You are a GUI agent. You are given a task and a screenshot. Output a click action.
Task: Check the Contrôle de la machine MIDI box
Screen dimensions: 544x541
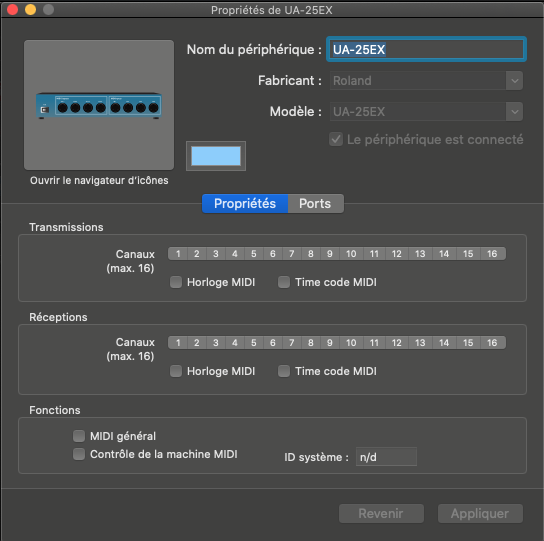pyautogui.click(x=79, y=454)
